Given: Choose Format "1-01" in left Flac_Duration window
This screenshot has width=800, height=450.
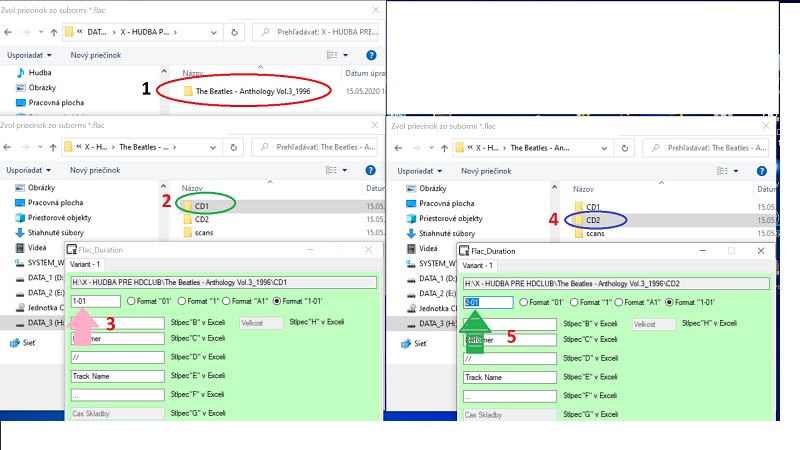Looking at the screenshot, I should coord(277,302).
